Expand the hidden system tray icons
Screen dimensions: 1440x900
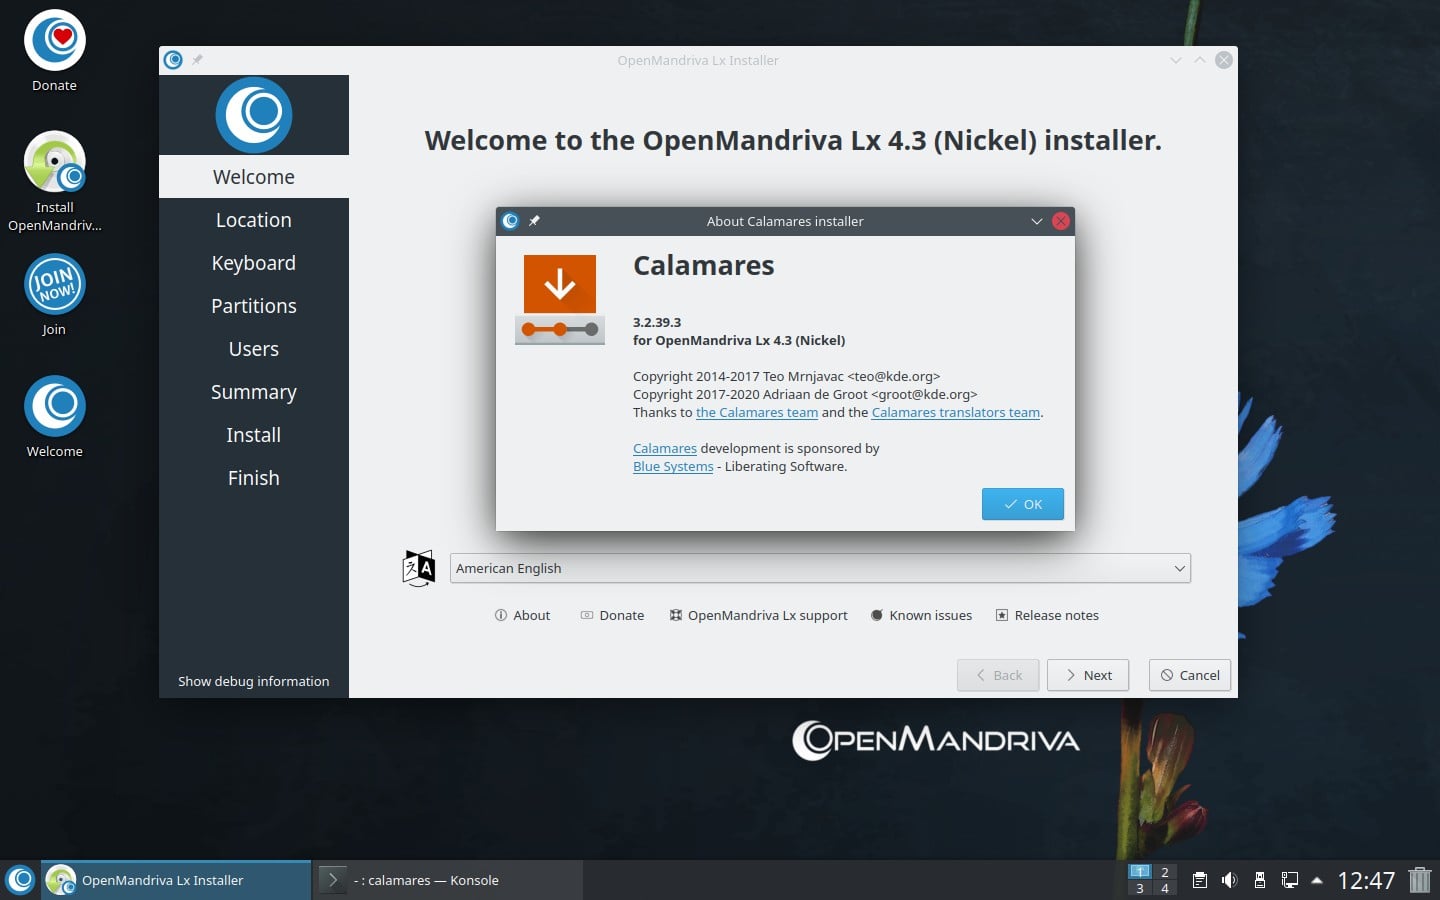point(1317,881)
